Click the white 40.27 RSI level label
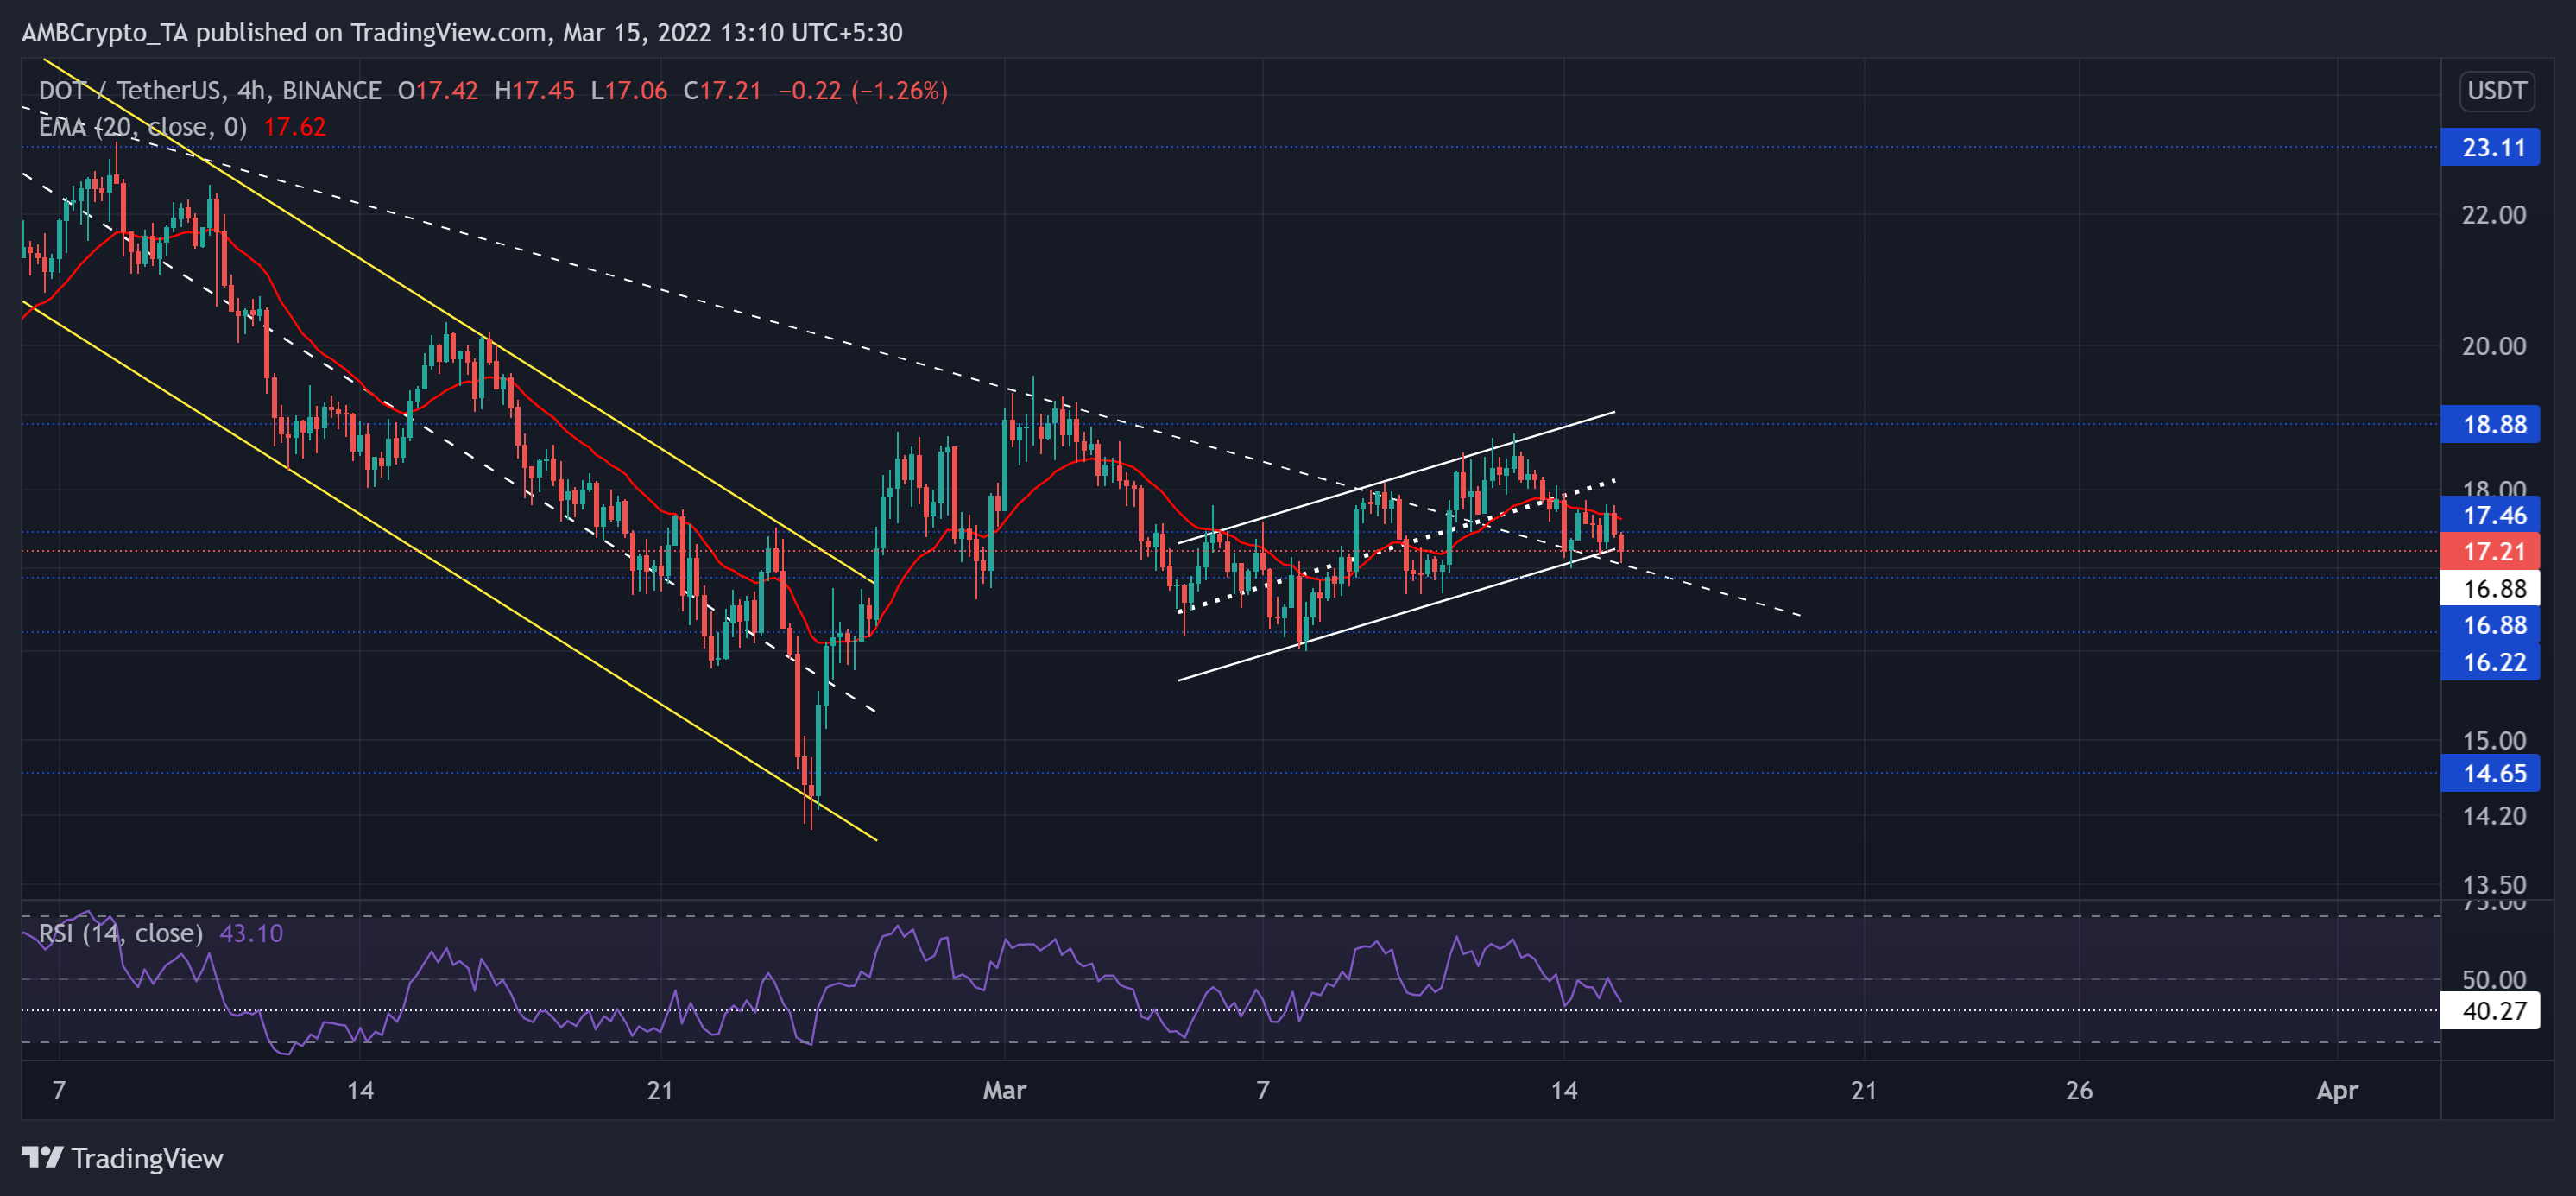This screenshot has height=1196, width=2576. pyautogui.click(x=2490, y=1012)
